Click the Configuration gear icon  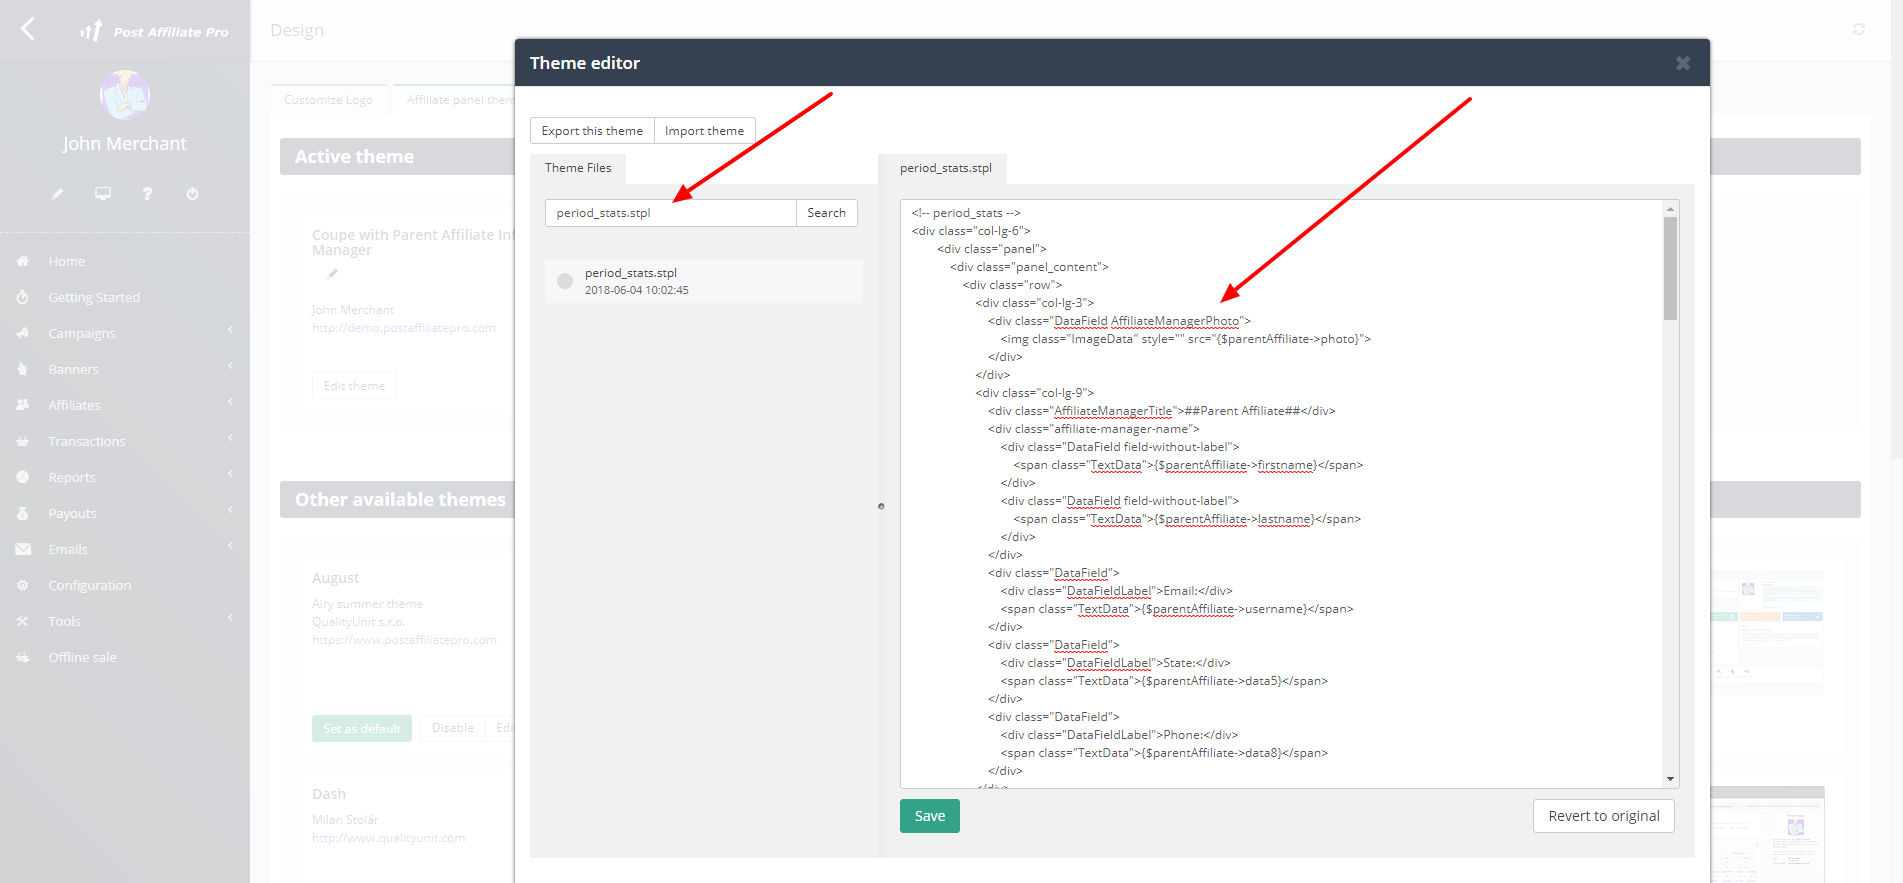[23, 585]
